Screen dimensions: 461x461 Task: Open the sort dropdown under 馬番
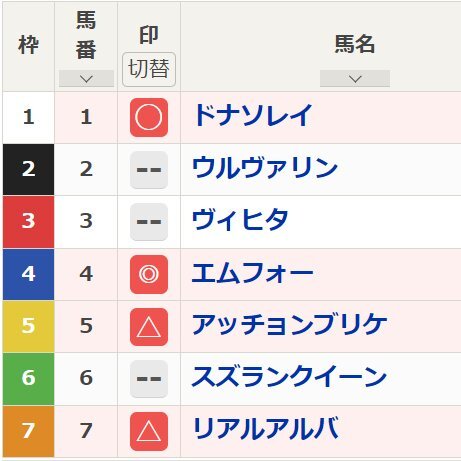pyautogui.click(x=86, y=79)
